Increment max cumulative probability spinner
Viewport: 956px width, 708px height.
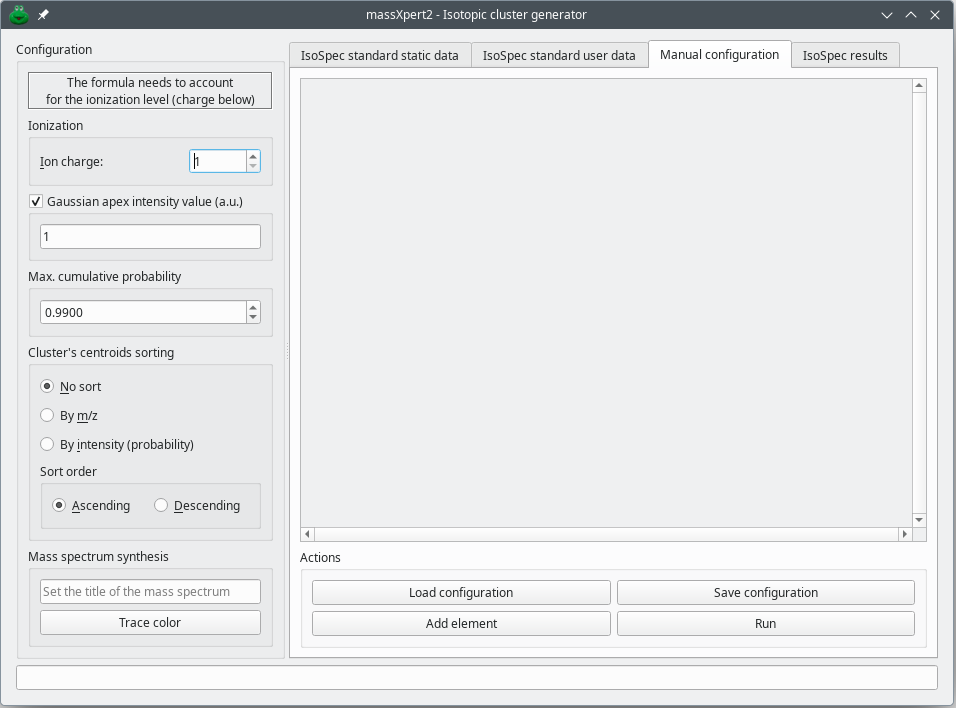coord(253,307)
